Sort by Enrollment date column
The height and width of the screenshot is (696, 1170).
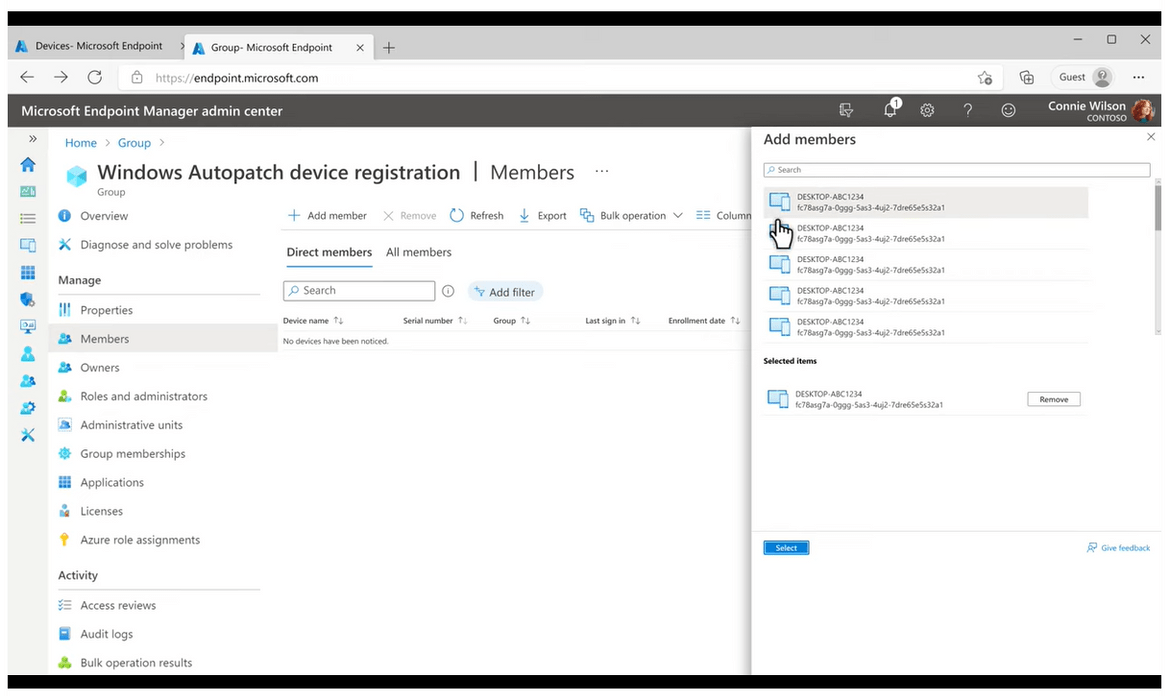pyautogui.click(x=704, y=321)
